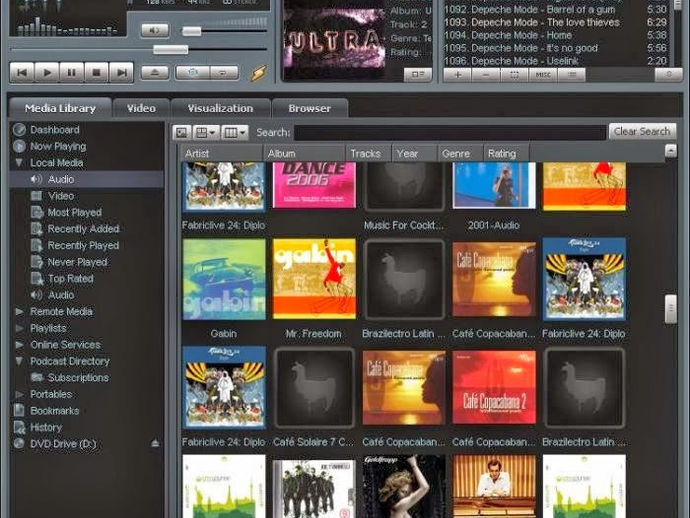Screen dimensions: 690x518
Task: Open the Most Played smart view
Action: pos(74,212)
